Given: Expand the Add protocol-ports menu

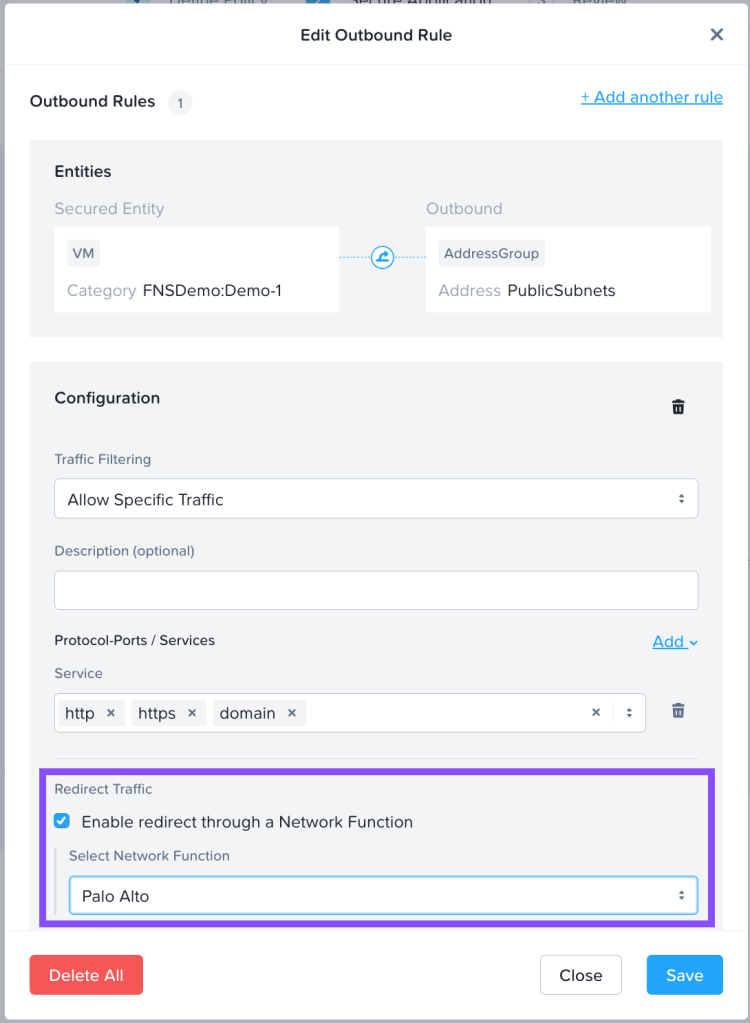Looking at the screenshot, I should (x=674, y=642).
